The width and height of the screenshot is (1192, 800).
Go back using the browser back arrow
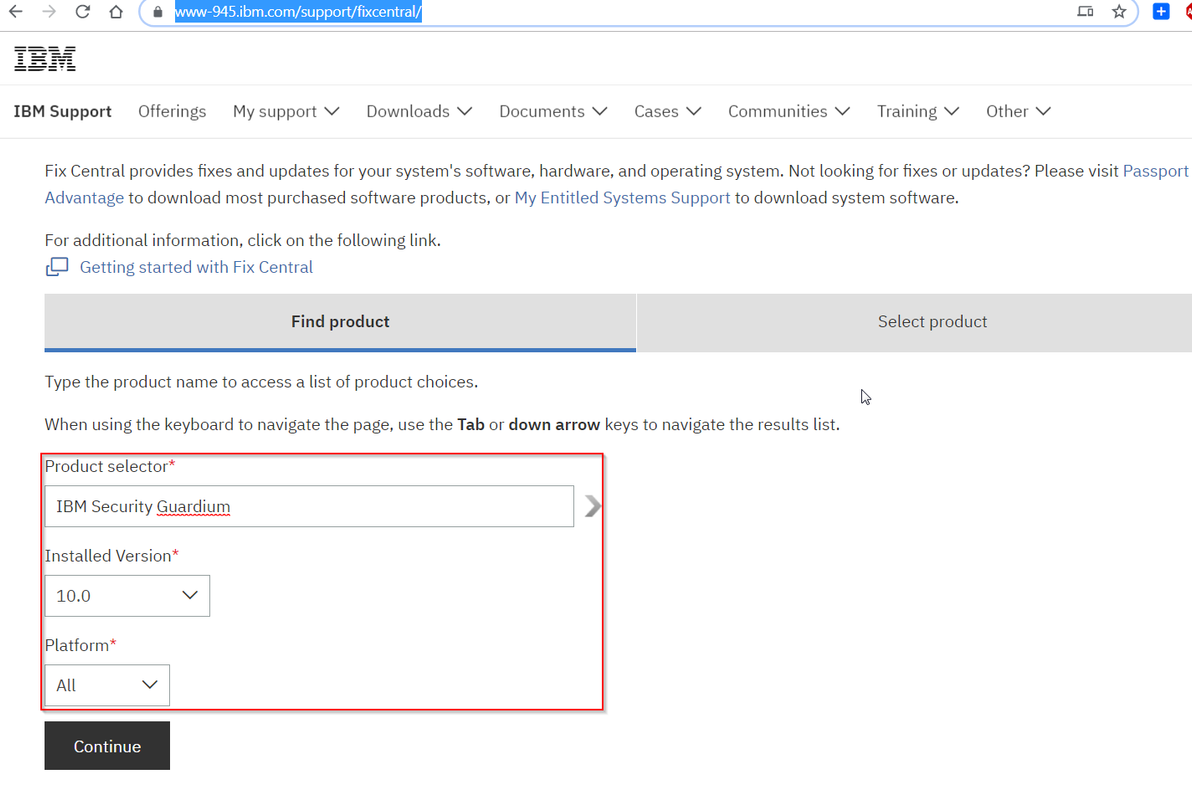15,11
